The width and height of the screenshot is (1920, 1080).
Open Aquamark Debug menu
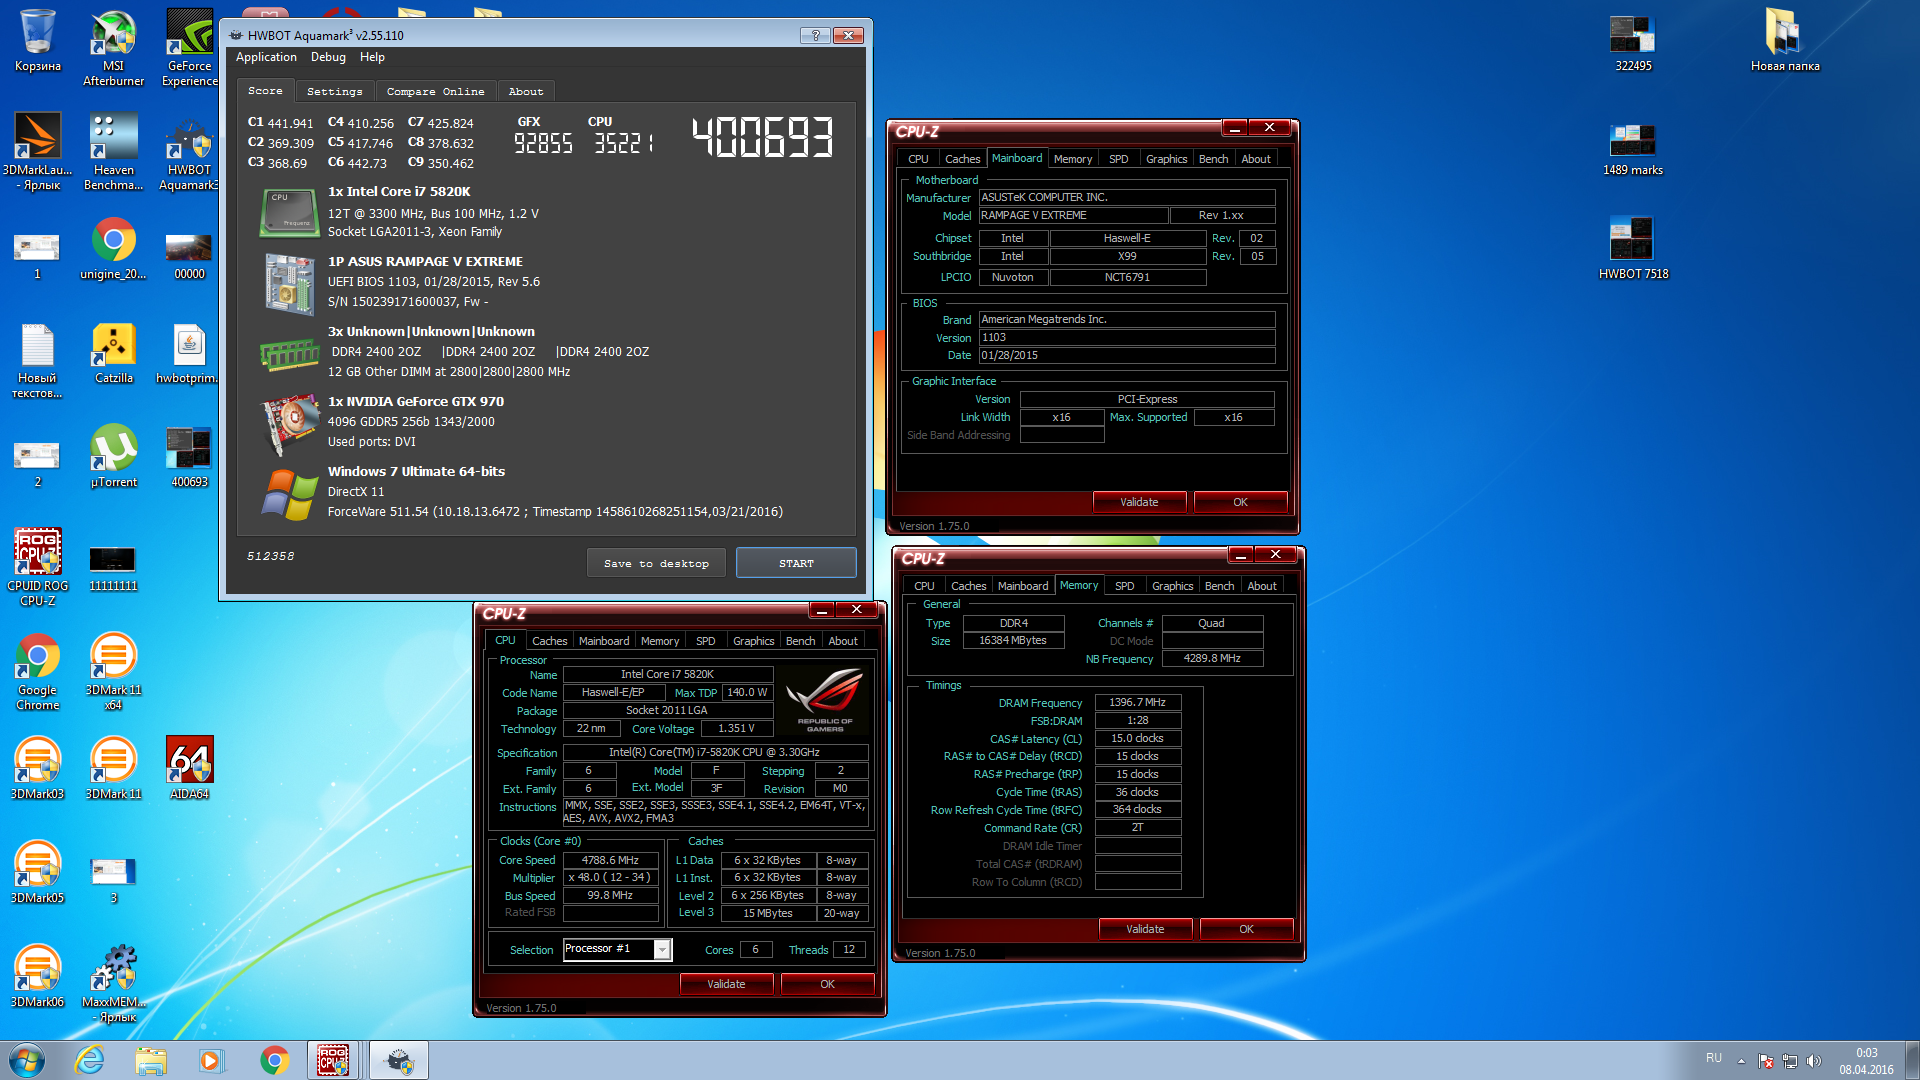point(328,57)
